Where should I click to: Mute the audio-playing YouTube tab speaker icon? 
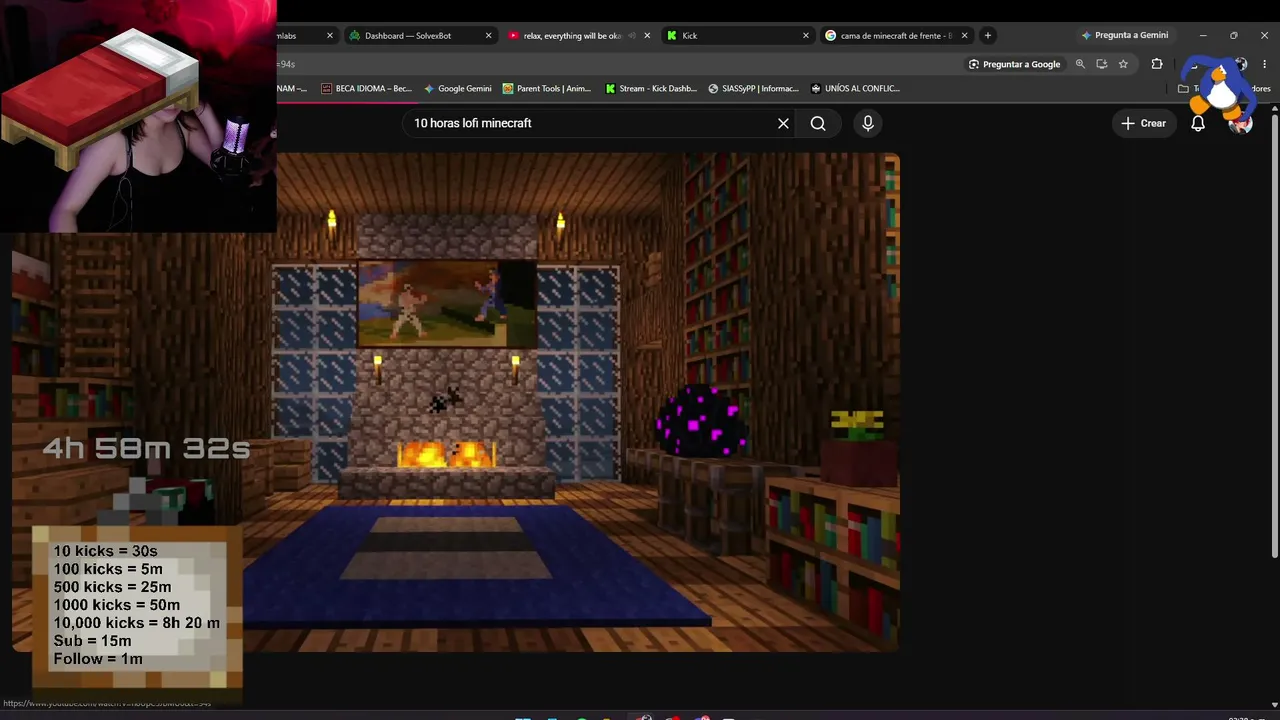coord(631,36)
